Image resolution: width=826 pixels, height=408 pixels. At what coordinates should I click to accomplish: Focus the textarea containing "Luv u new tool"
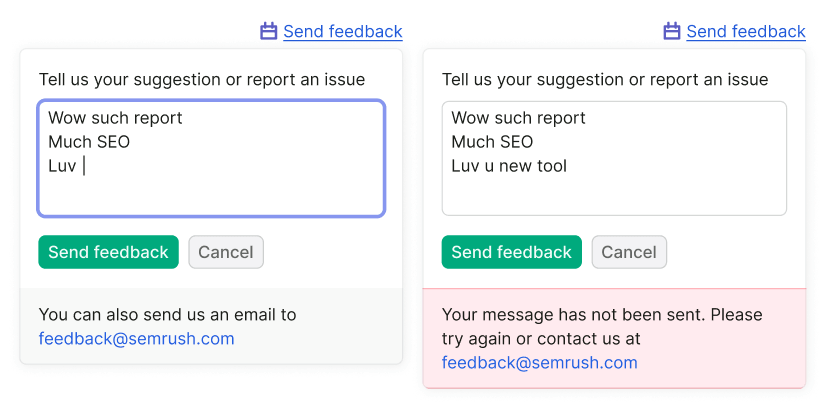tap(614, 158)
